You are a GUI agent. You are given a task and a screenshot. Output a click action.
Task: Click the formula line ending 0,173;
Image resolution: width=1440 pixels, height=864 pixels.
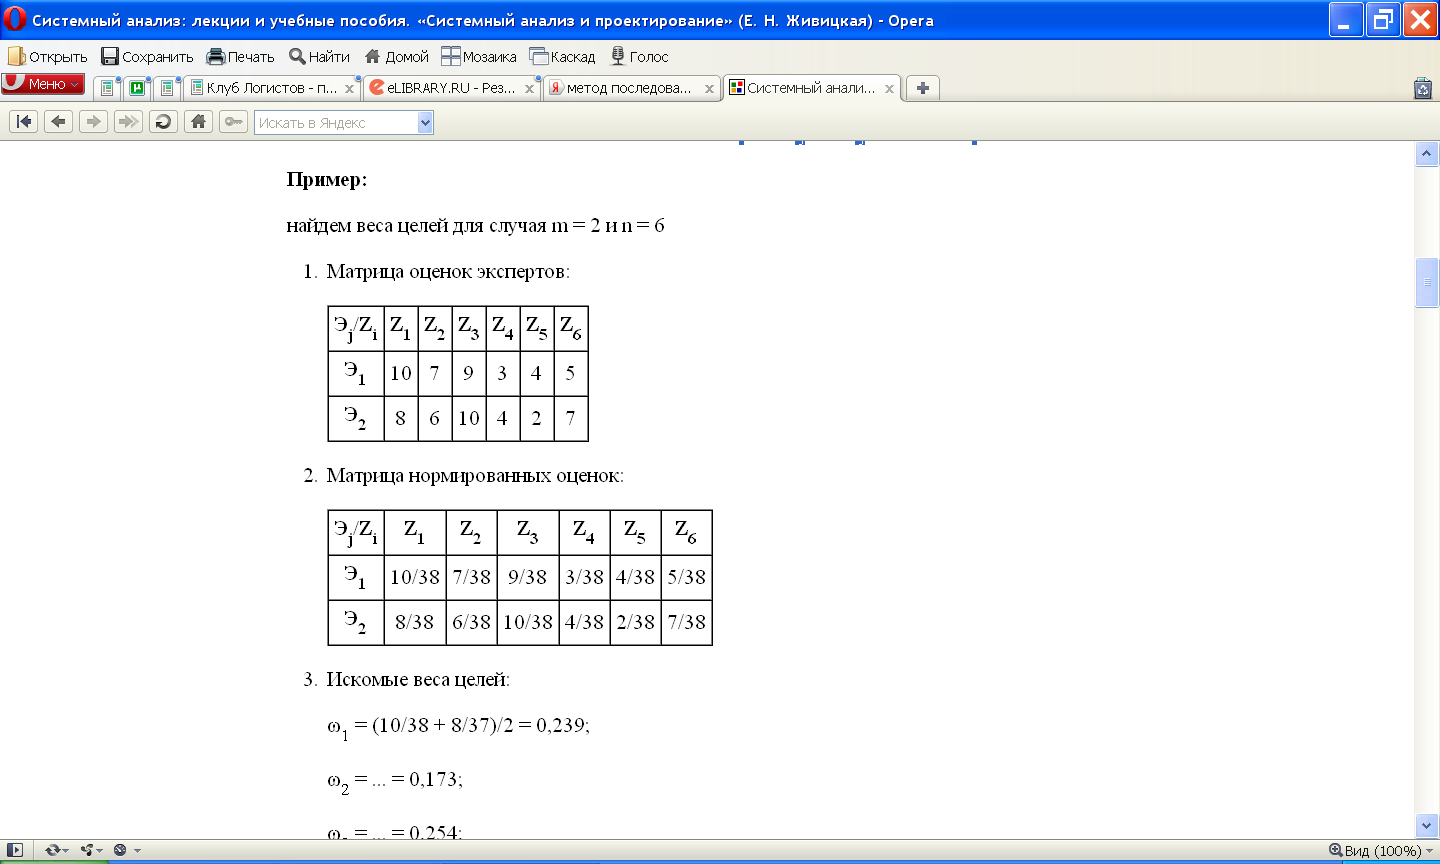pos(394,781)
